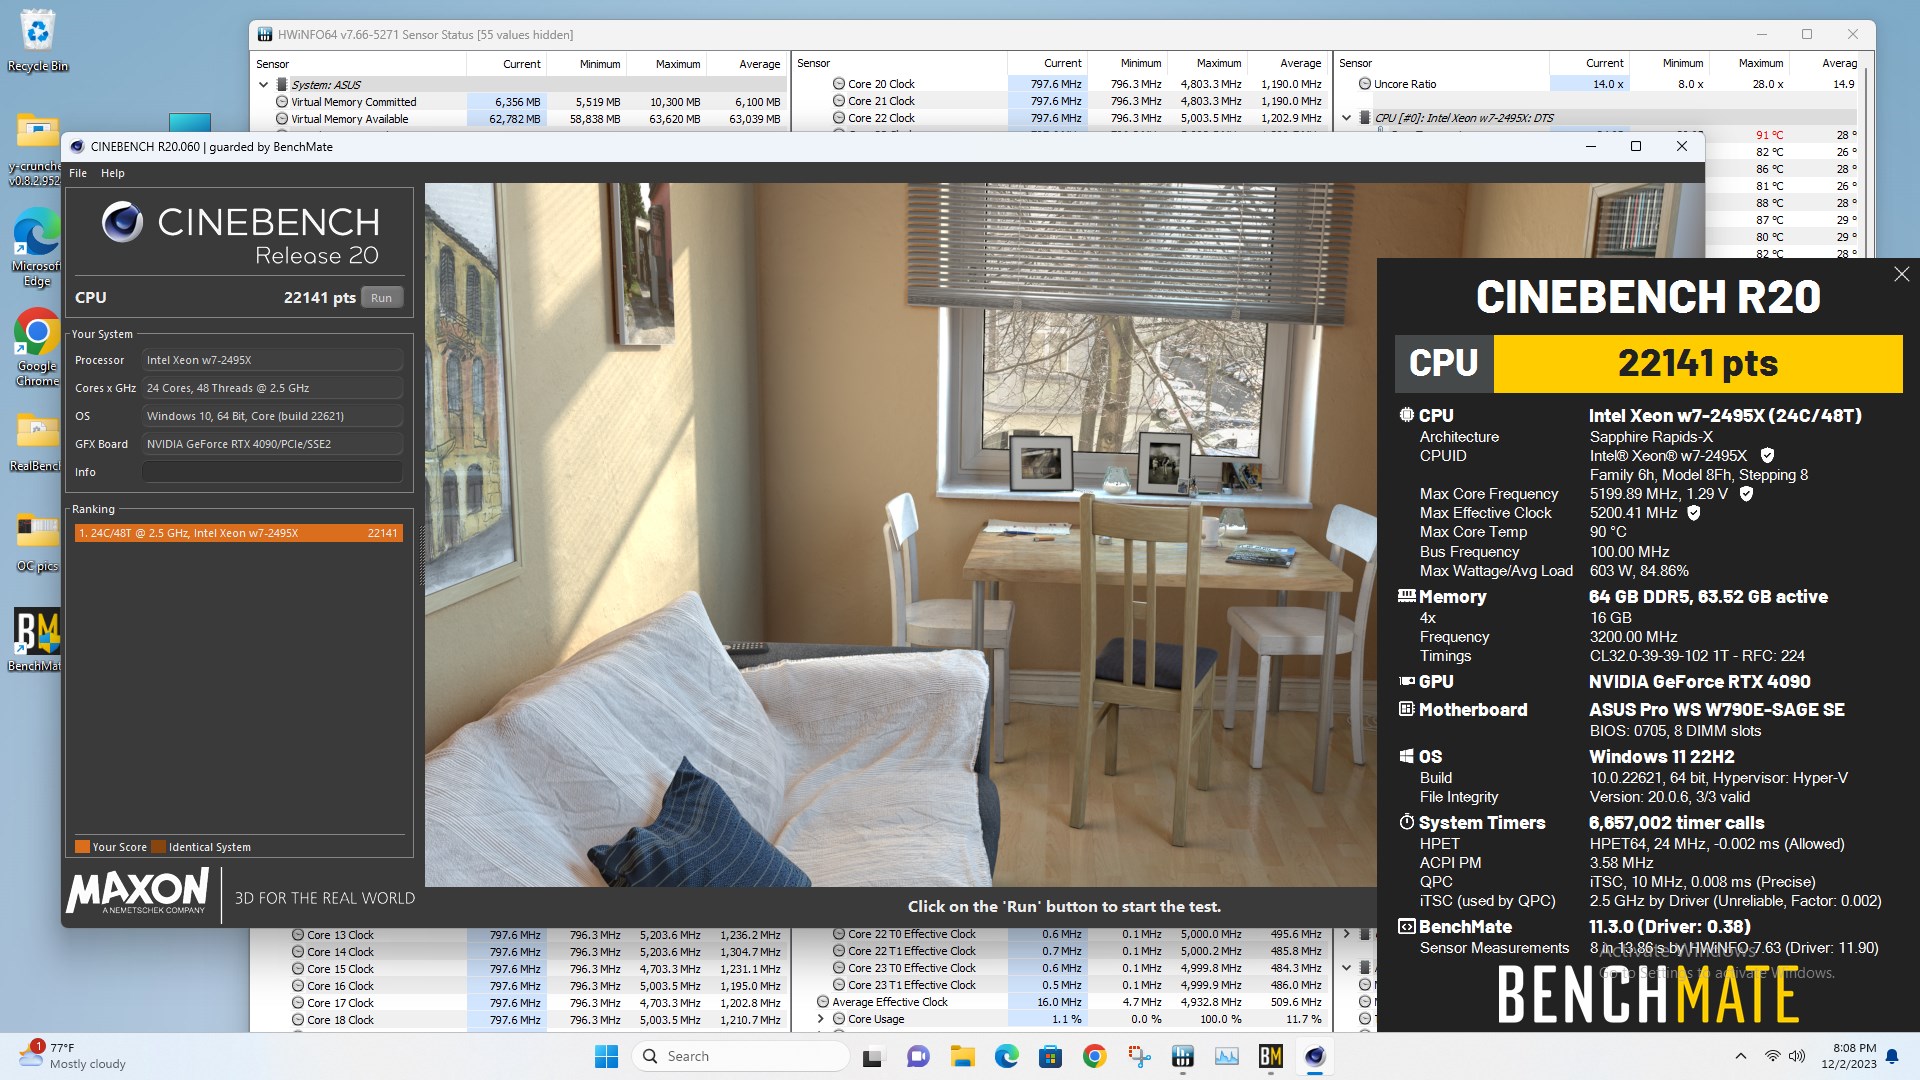Open the OC pics desktop folder
This screenshot has height=1080, width=1920.
(x=37, y=542)
